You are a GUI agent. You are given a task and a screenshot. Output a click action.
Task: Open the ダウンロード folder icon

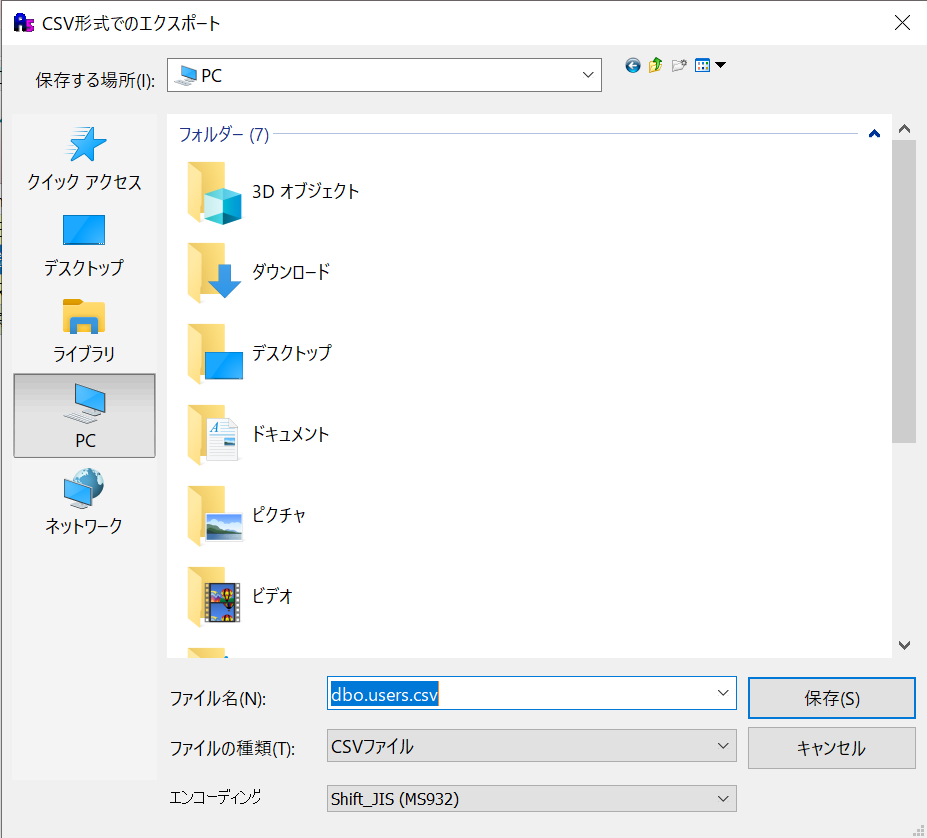pos(214,273)
